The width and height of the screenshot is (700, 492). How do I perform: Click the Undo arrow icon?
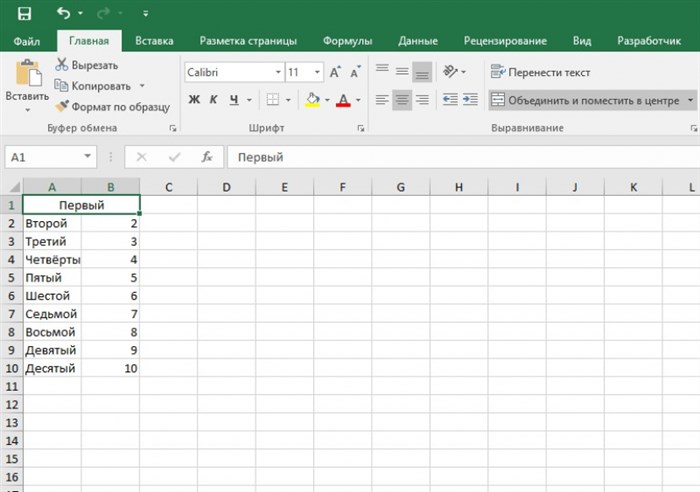63,13
